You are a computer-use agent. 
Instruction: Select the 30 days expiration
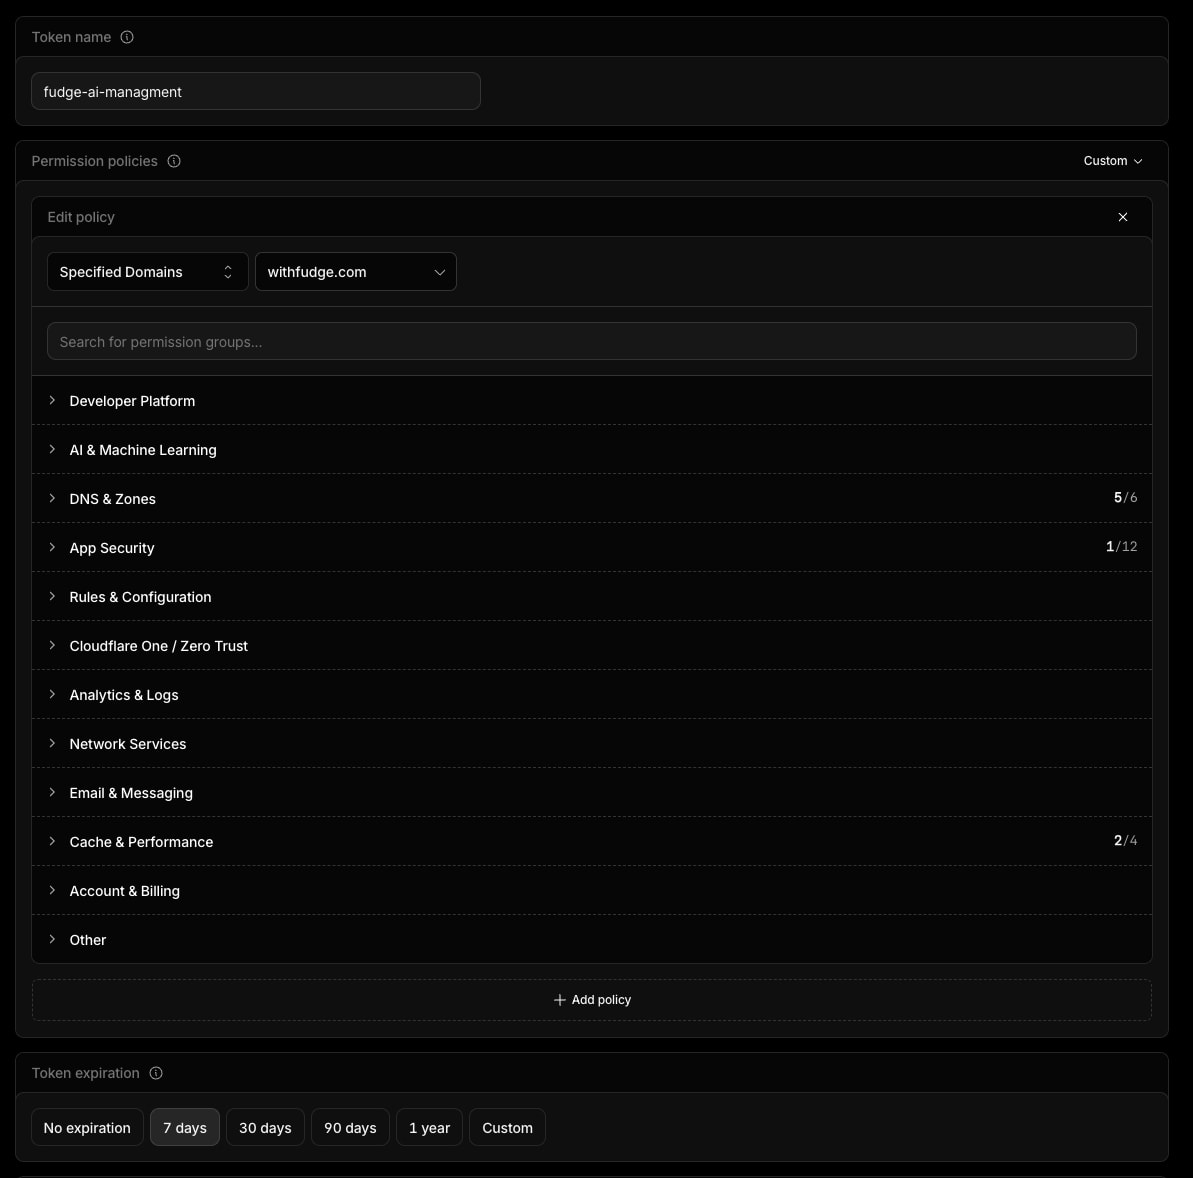point(265,1127)
